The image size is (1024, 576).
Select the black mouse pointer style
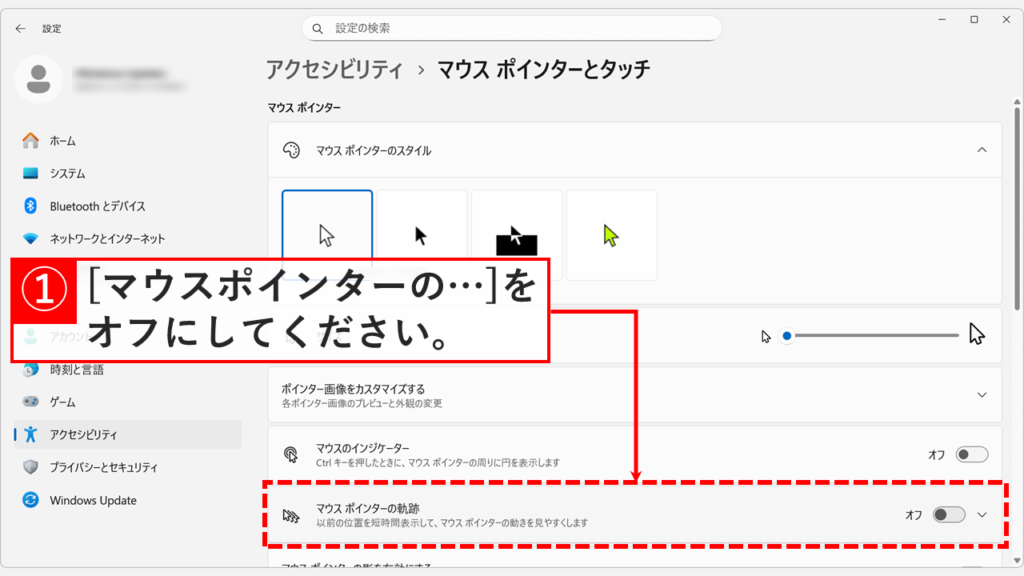pyautogui.click(x=421, y=235)
